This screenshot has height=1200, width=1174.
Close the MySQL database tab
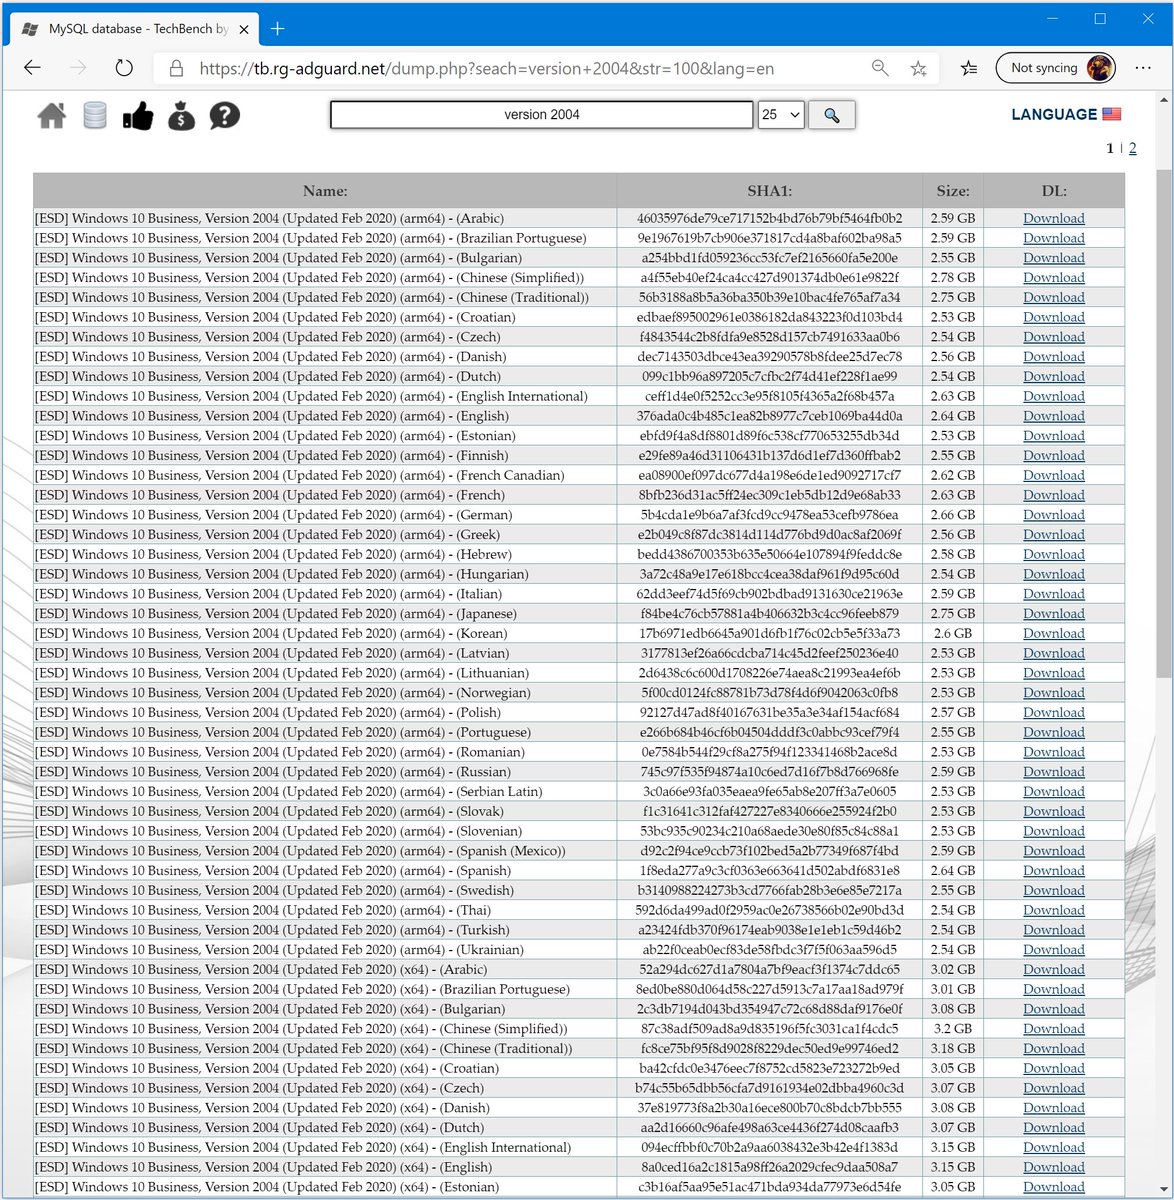tap(246, 29)
